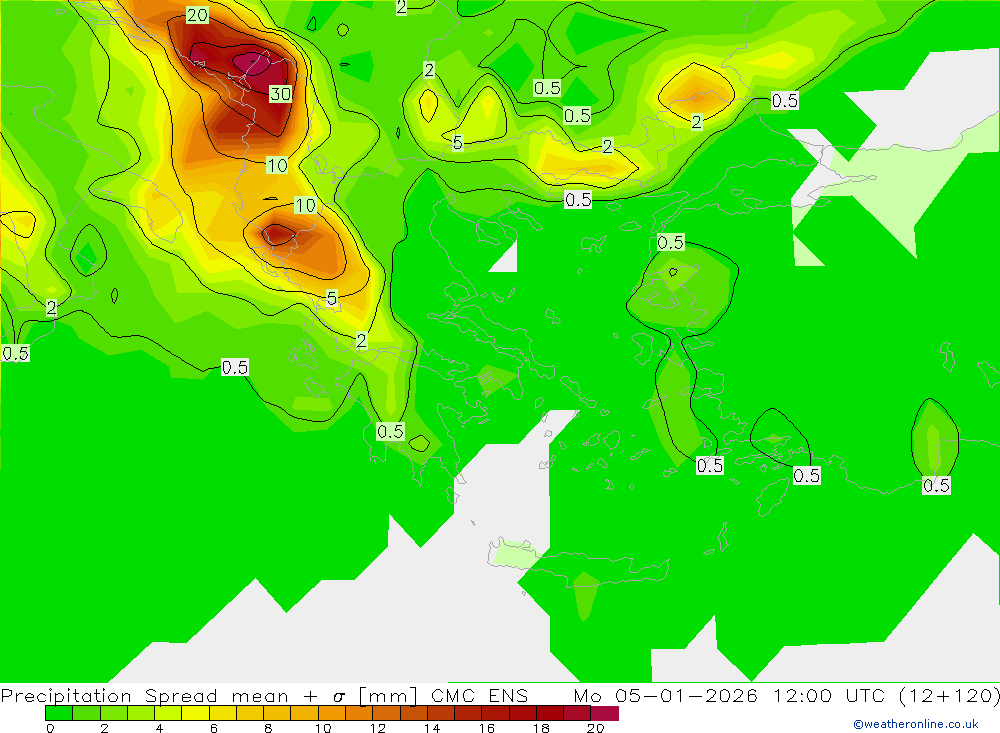
Task: Click the legend tick label 8
Action: pyautogui.click(x=268, y=728)
